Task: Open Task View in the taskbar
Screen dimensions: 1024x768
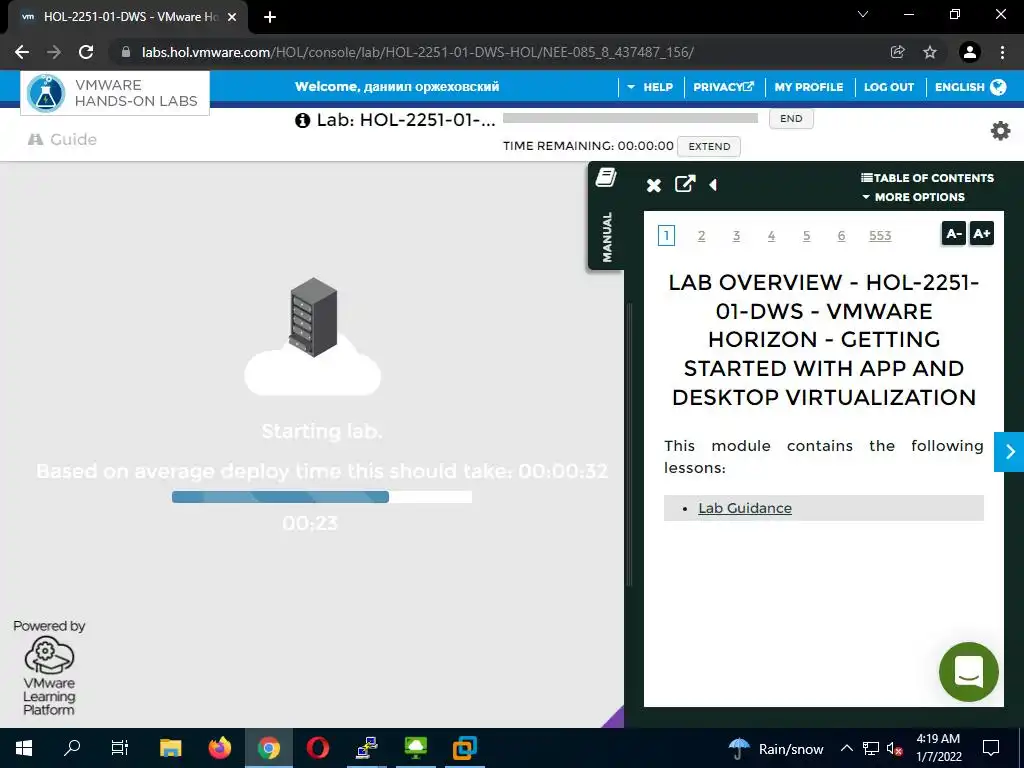Action: click(120, 748)
